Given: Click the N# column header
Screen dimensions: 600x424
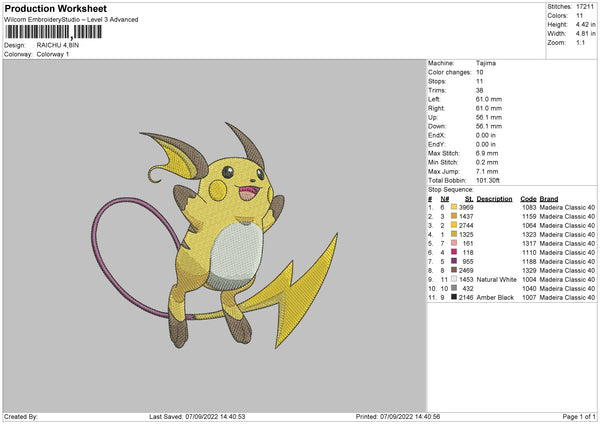Looking at the screenshot, I should [x=445, y=199].
